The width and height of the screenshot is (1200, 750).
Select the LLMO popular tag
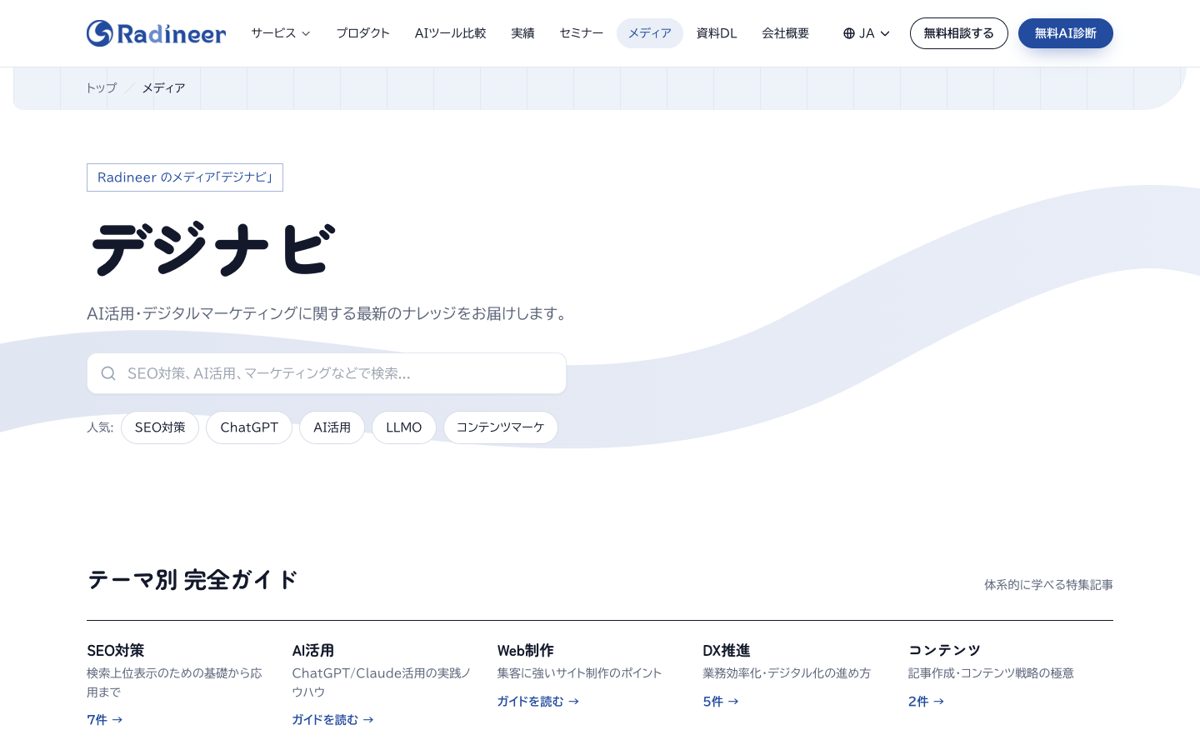pos(404,427)
